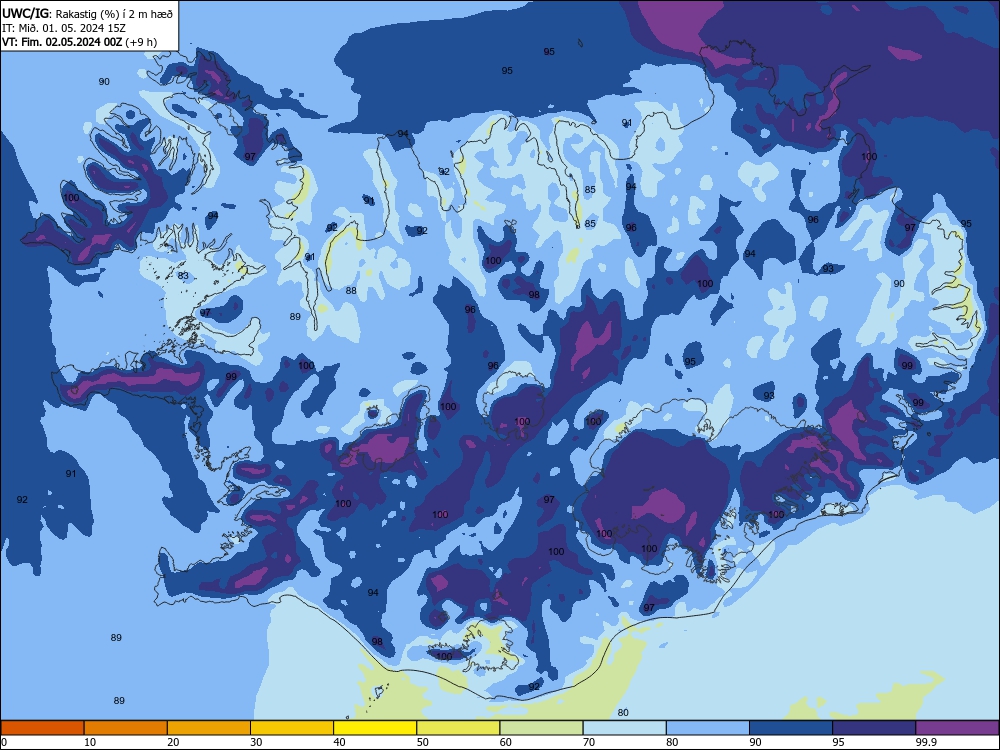Click the legend tick label "30"
This screenshot has height=750, width=1000.
point(256,742)
